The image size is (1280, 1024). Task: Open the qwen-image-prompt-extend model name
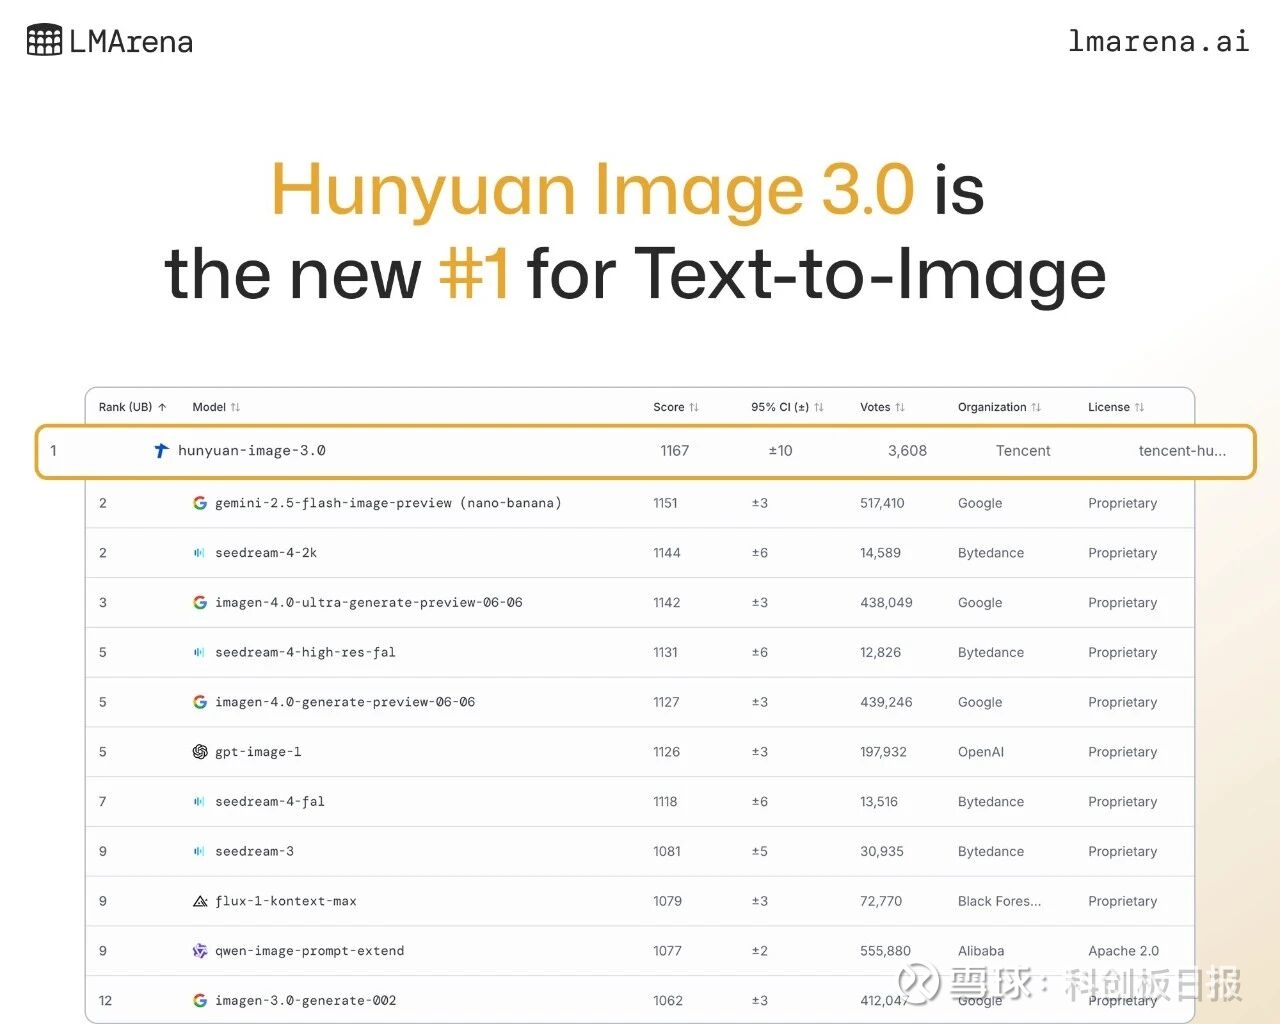click(x=310, y=951)
